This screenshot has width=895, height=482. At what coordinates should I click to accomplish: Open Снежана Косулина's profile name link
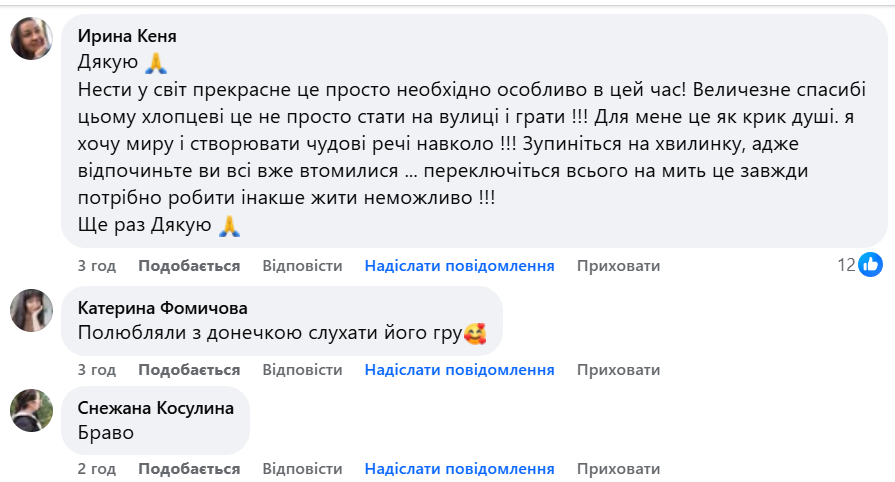(155, 407)
